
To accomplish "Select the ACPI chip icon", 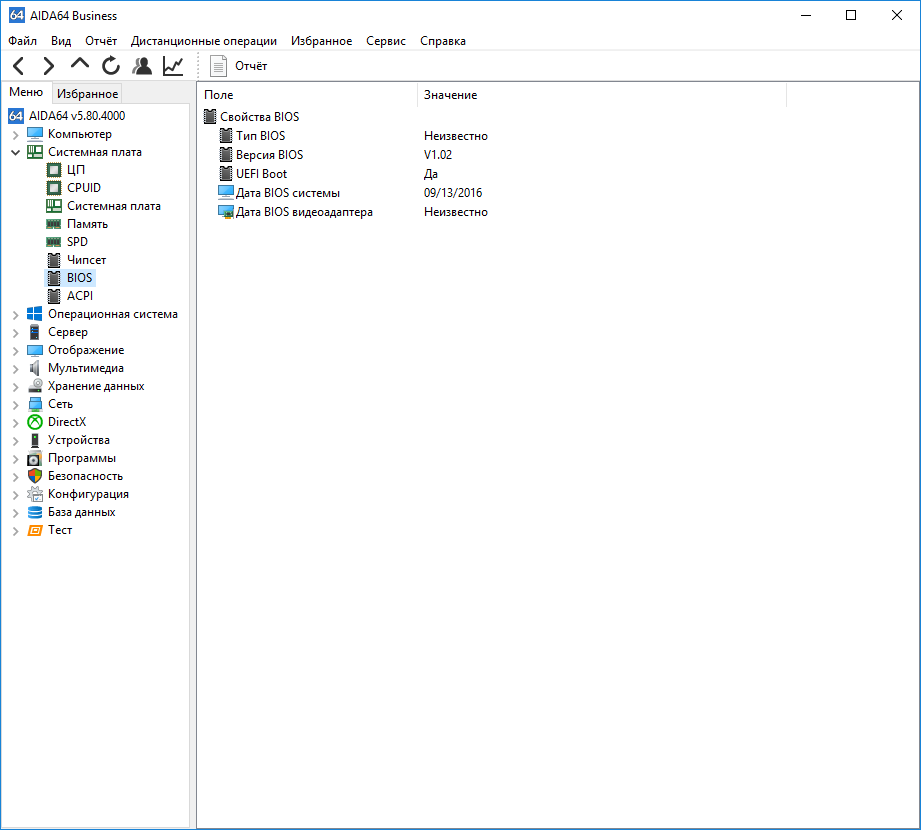I will tap(53, 296).
